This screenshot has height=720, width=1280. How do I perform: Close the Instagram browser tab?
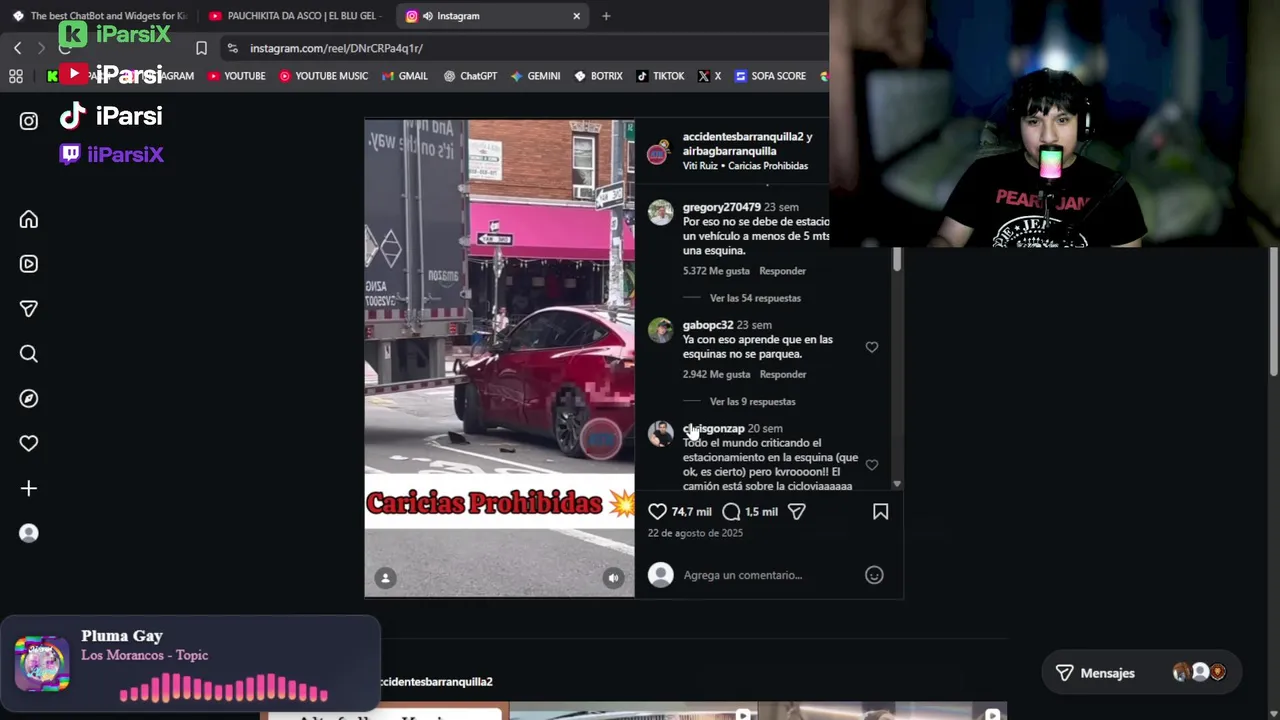click(576, 16)
